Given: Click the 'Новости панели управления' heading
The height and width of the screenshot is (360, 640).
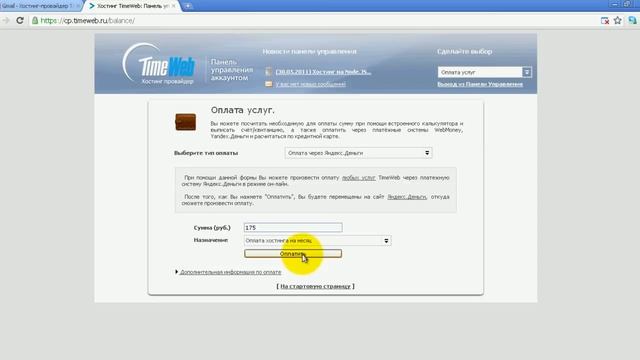Looking at the screenshot, I should pyautogui.click(x=309, y=51).
